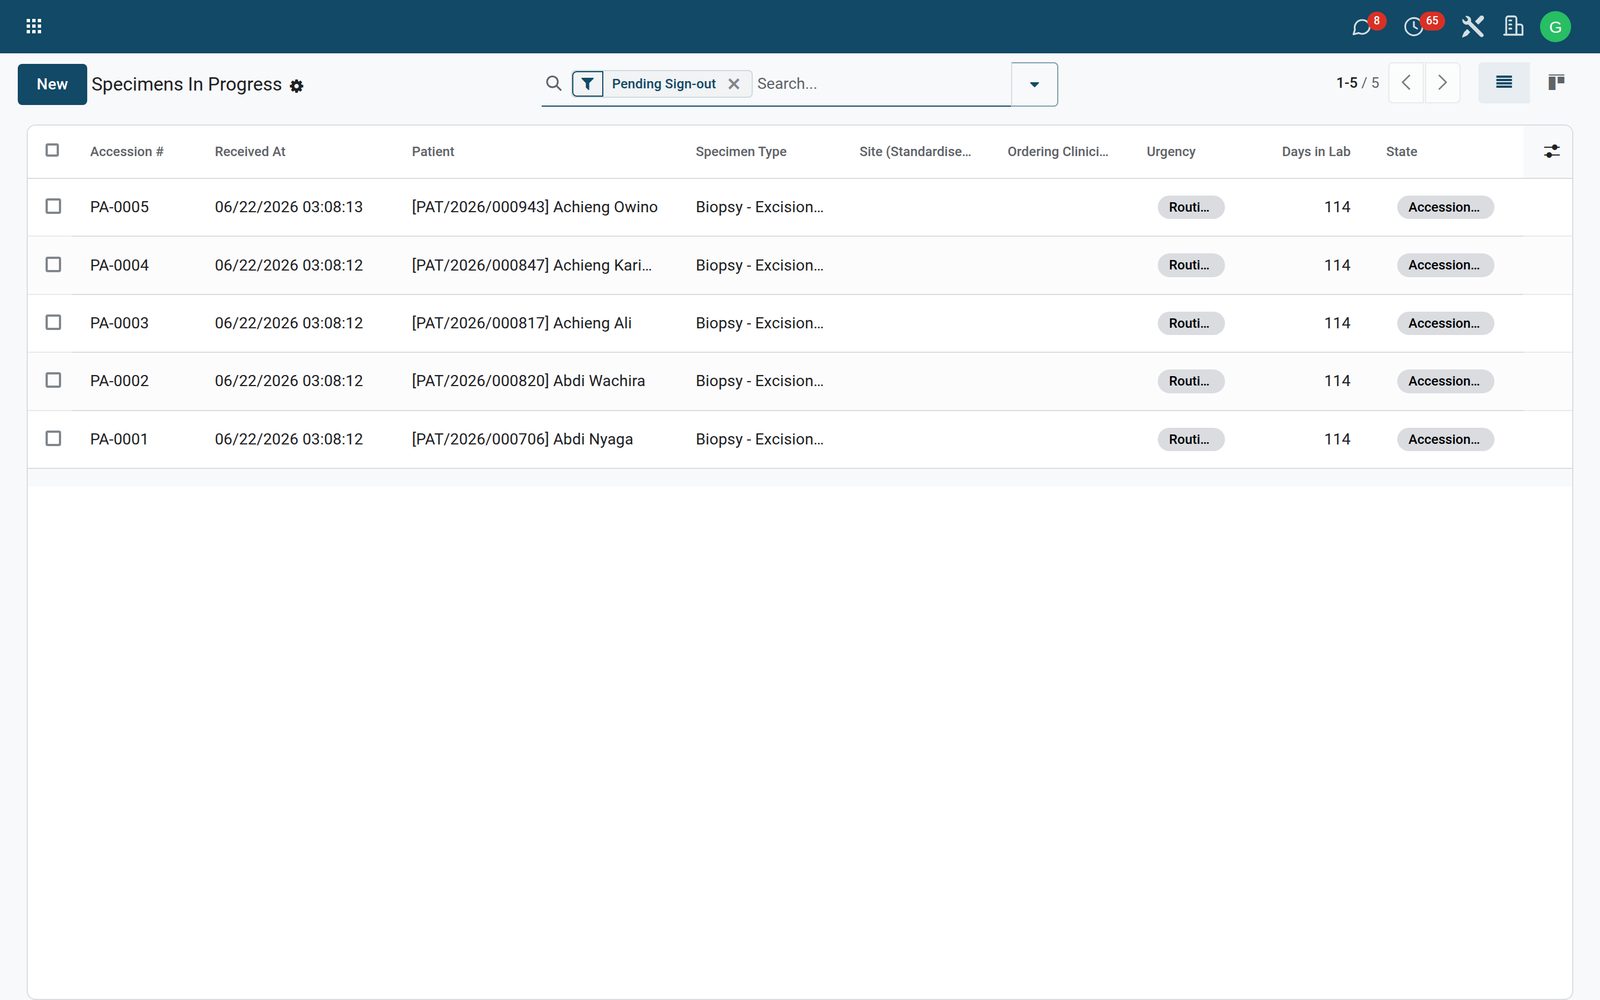Toggle the select-all header checkbox
The width and height of the screenshot is (1600, 1000).
click(52, 150)
